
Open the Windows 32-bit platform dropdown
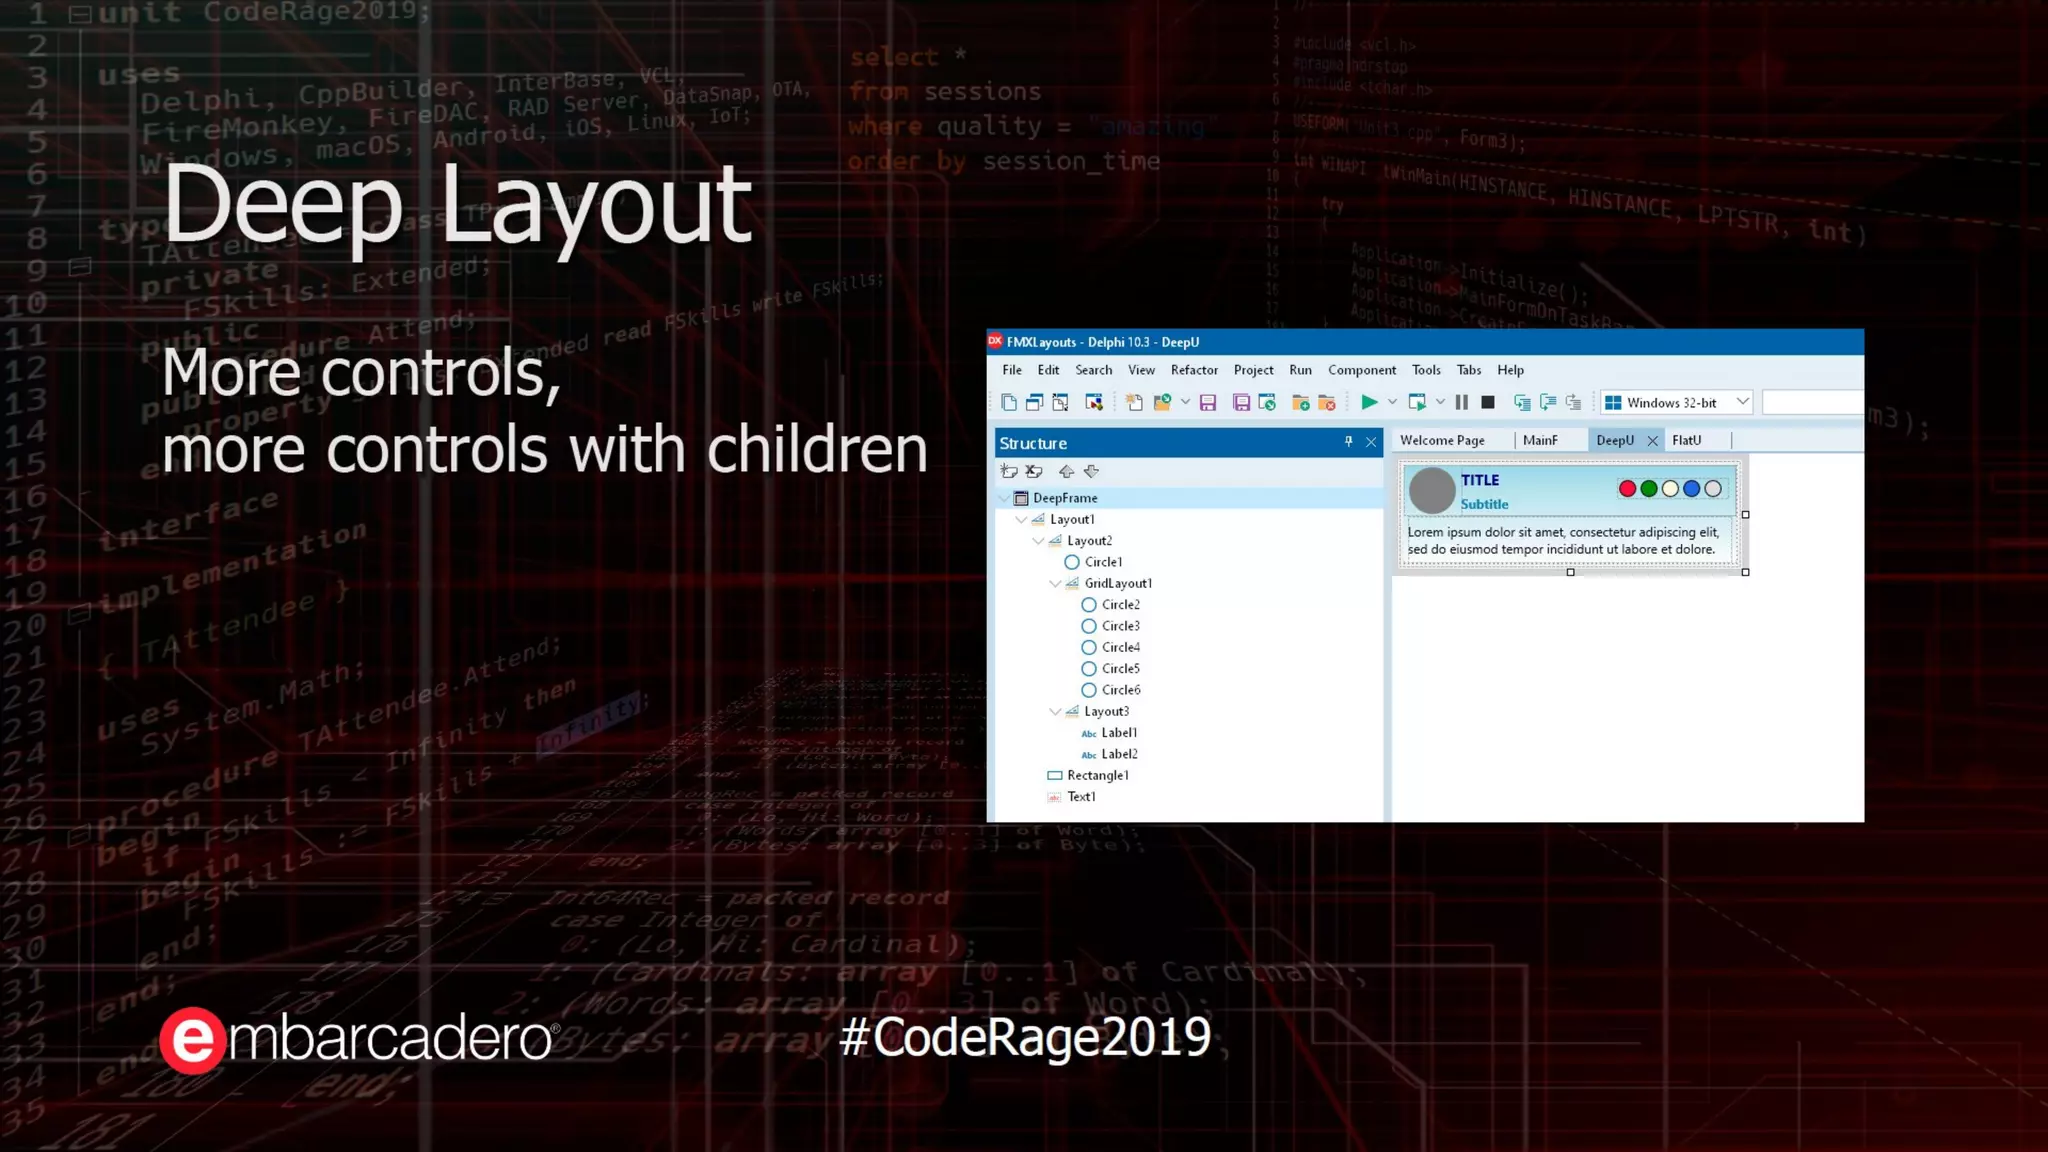coord(1742,402)
